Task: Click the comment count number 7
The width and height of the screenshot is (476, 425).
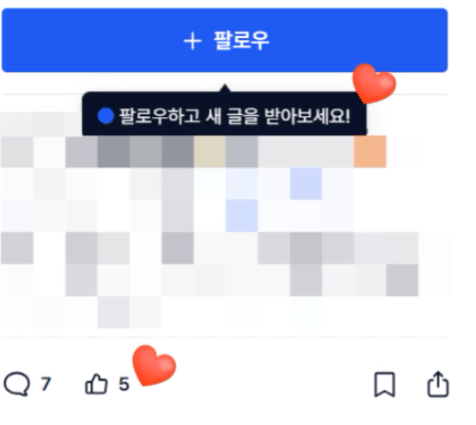Action: point(46,384)
